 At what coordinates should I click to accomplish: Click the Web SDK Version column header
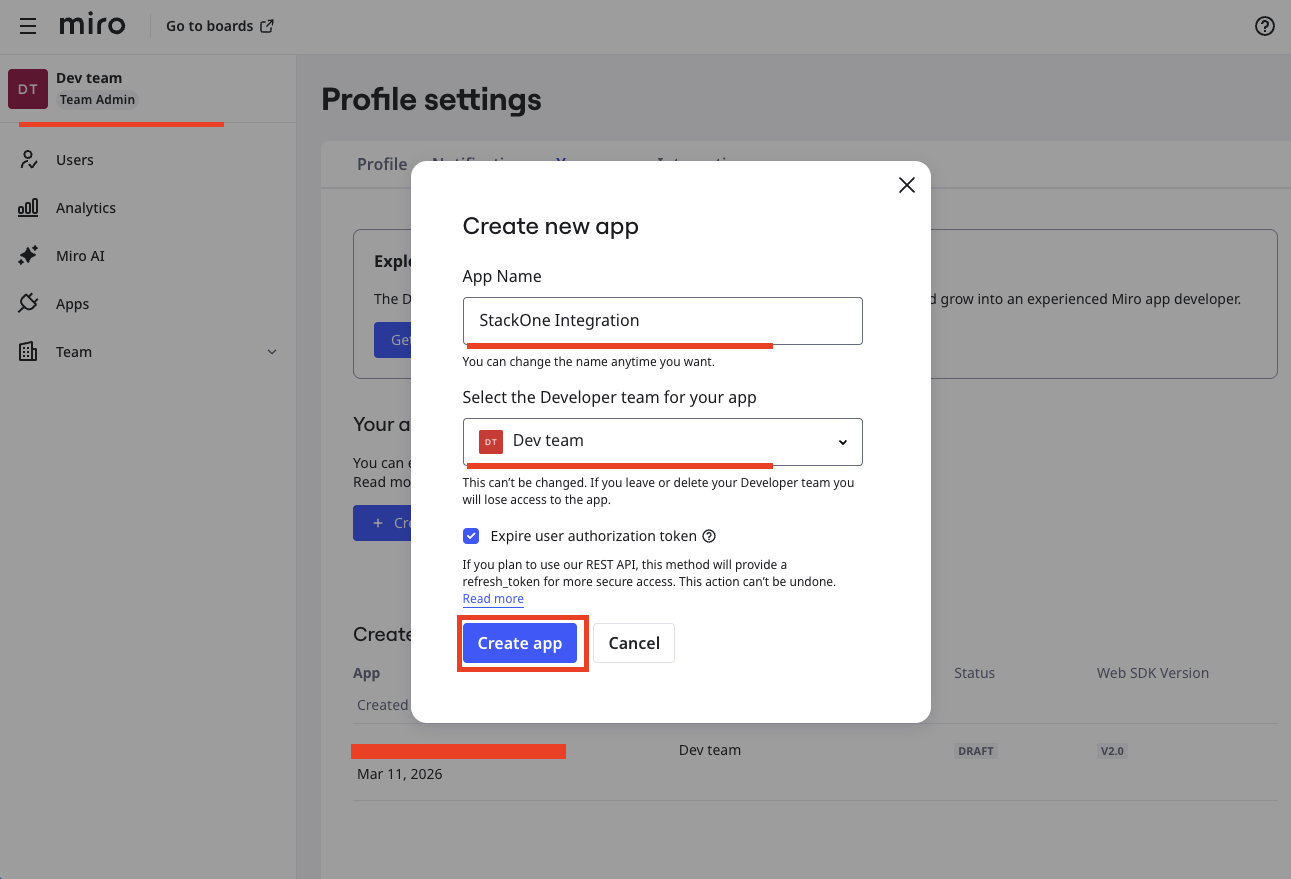(1153, 673)
